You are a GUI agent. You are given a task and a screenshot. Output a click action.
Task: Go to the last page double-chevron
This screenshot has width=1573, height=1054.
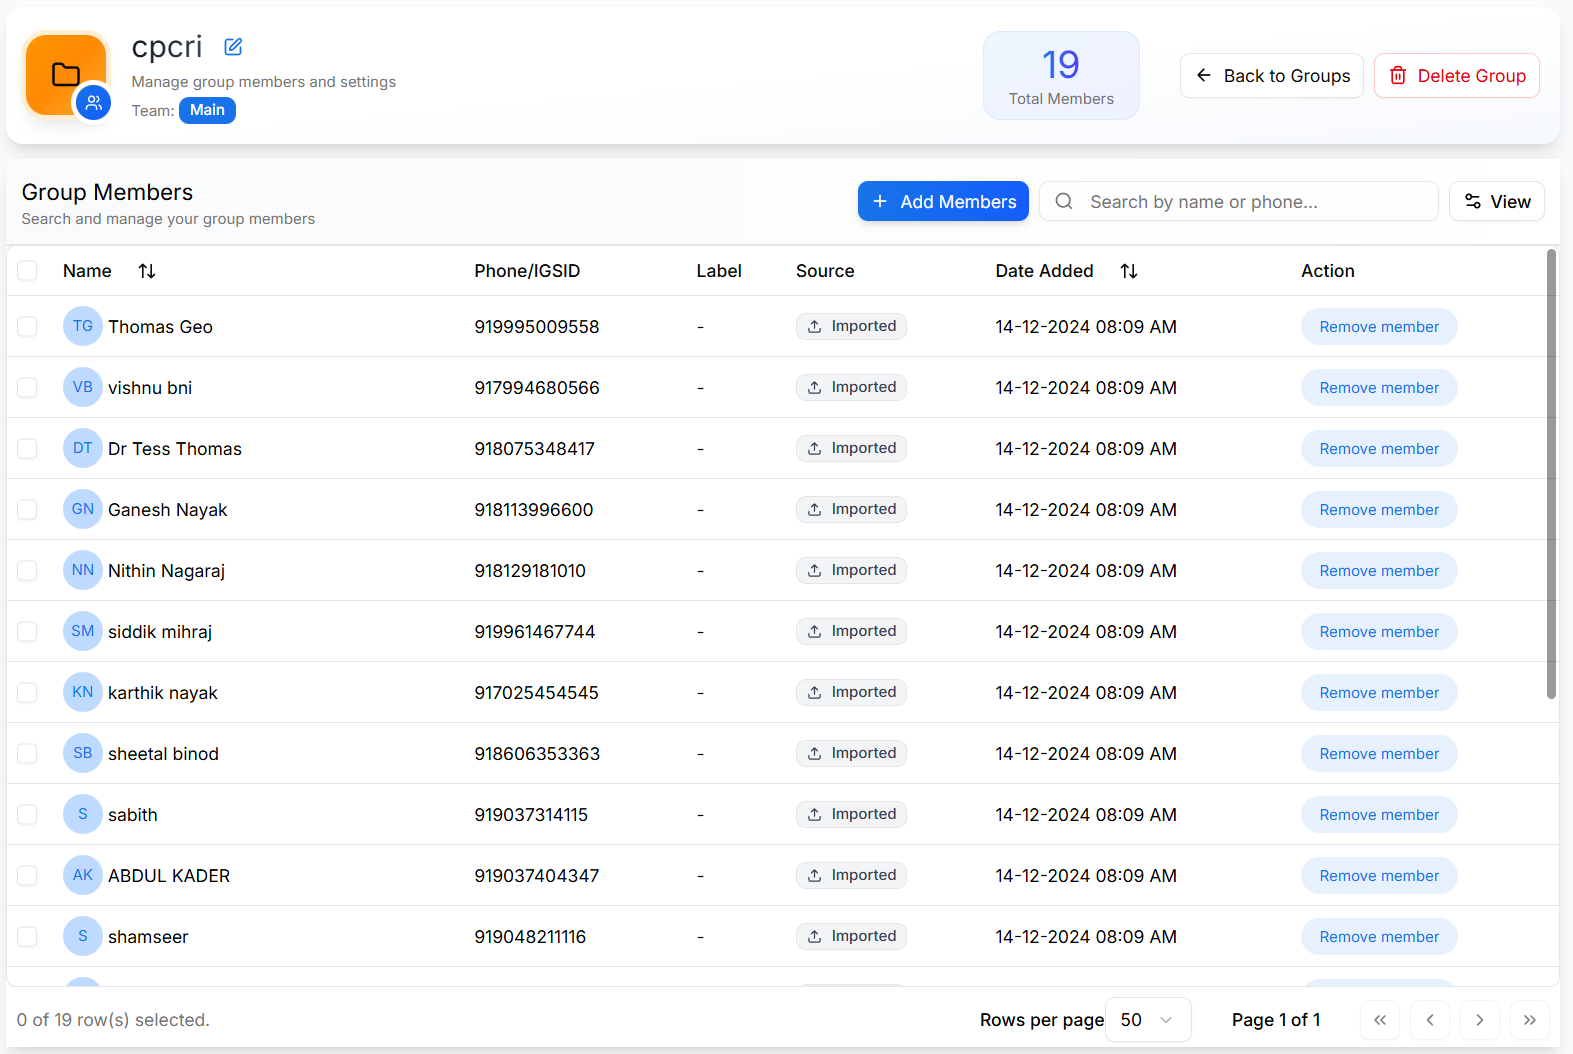click(1529, 1020)
